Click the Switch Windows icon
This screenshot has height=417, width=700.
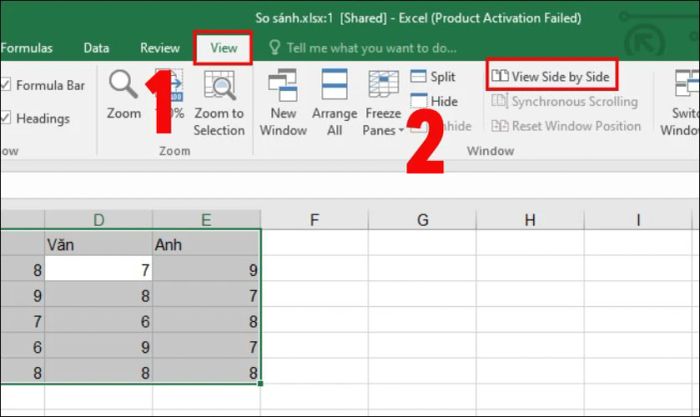coord(686,84)
